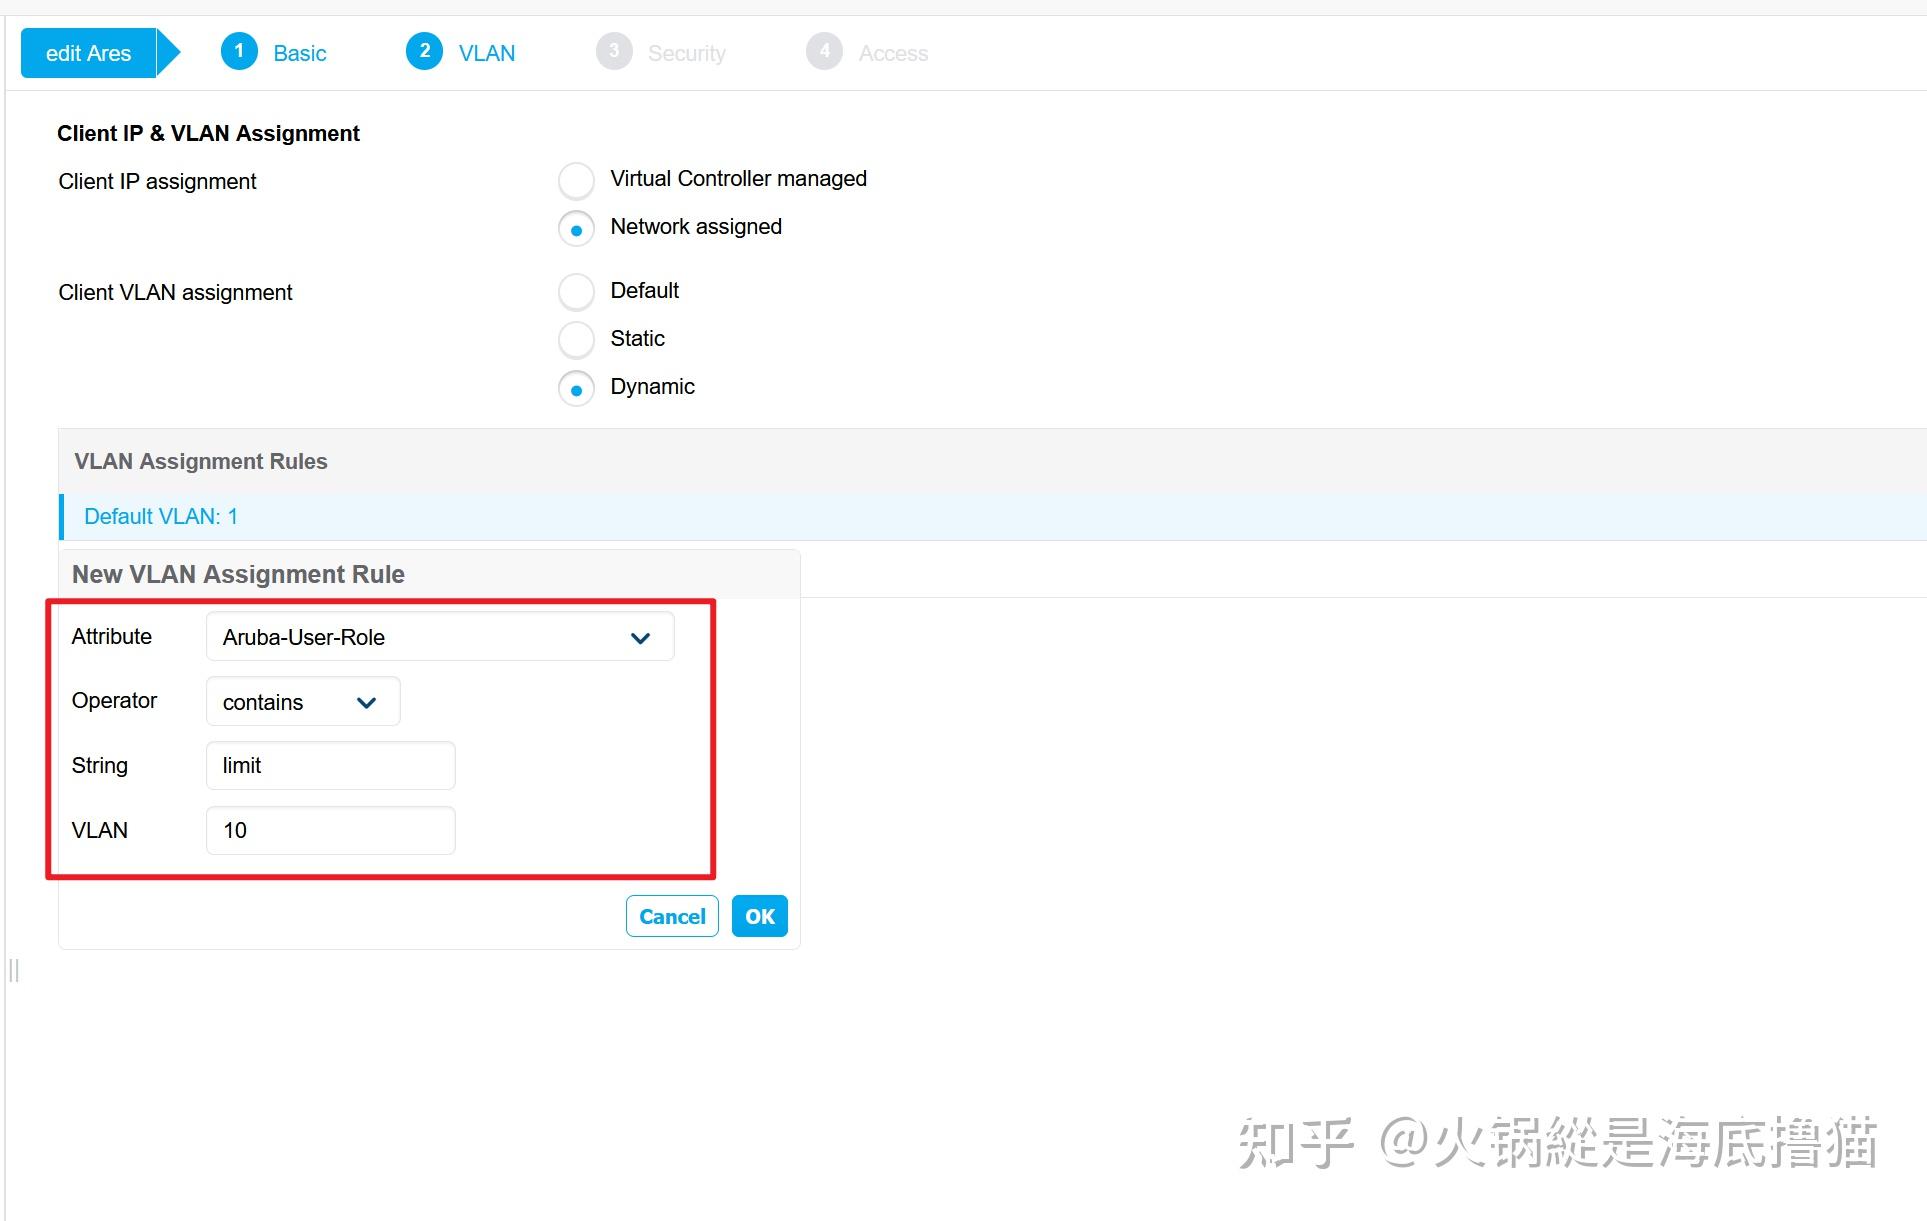
Task: Open the Operator dropdown chevron
Action: [x=365, y=702]
